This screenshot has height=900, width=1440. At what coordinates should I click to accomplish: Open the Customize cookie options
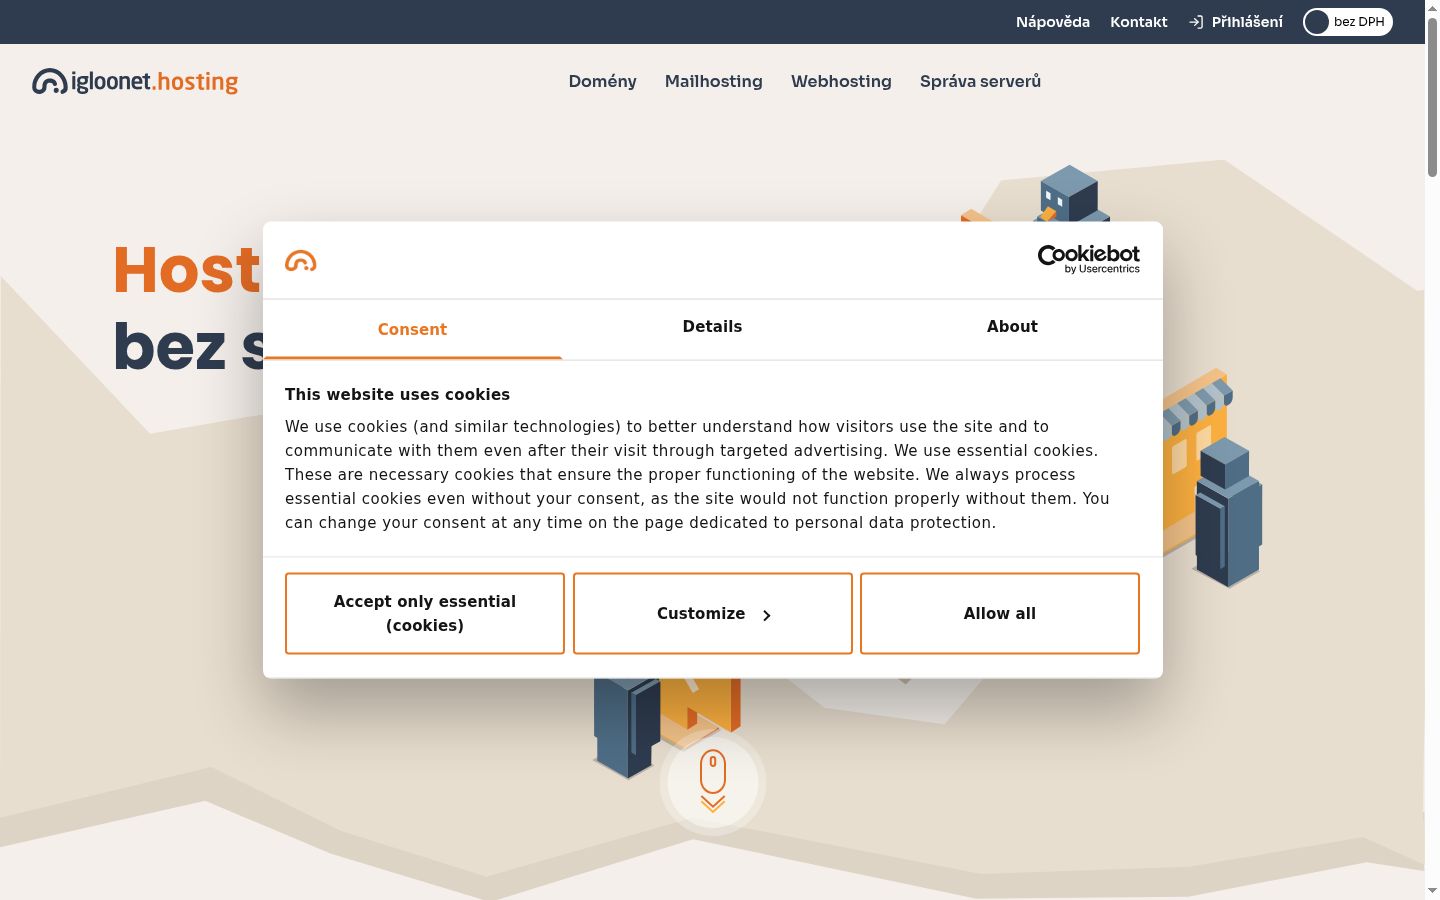pyautogui.click(x=713, y=613)
